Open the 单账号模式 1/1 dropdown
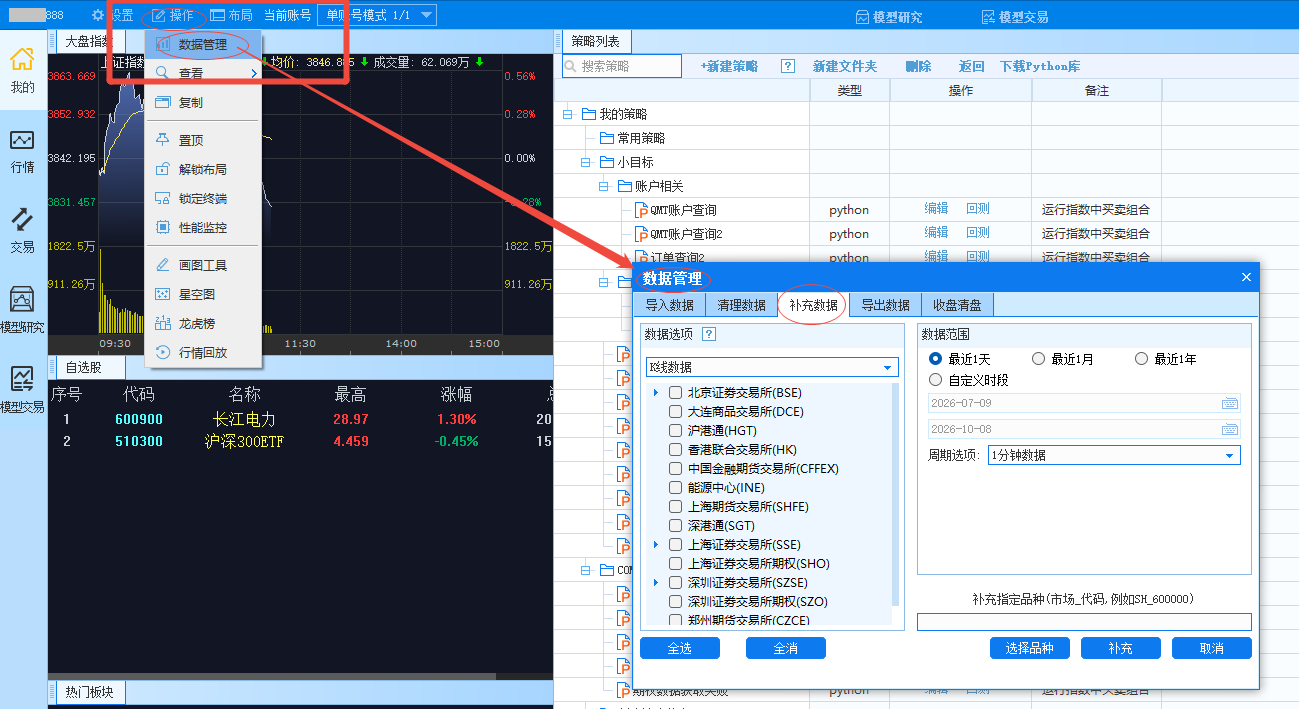1299x709 pixels. 377,15
